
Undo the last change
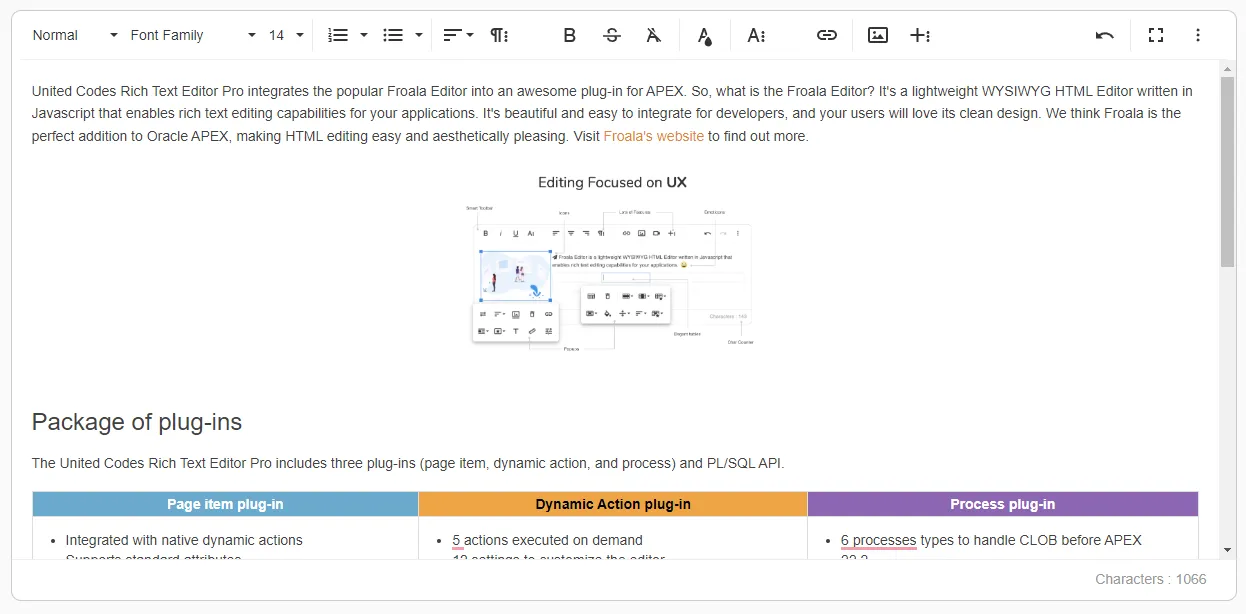(x=1105, y=35)
